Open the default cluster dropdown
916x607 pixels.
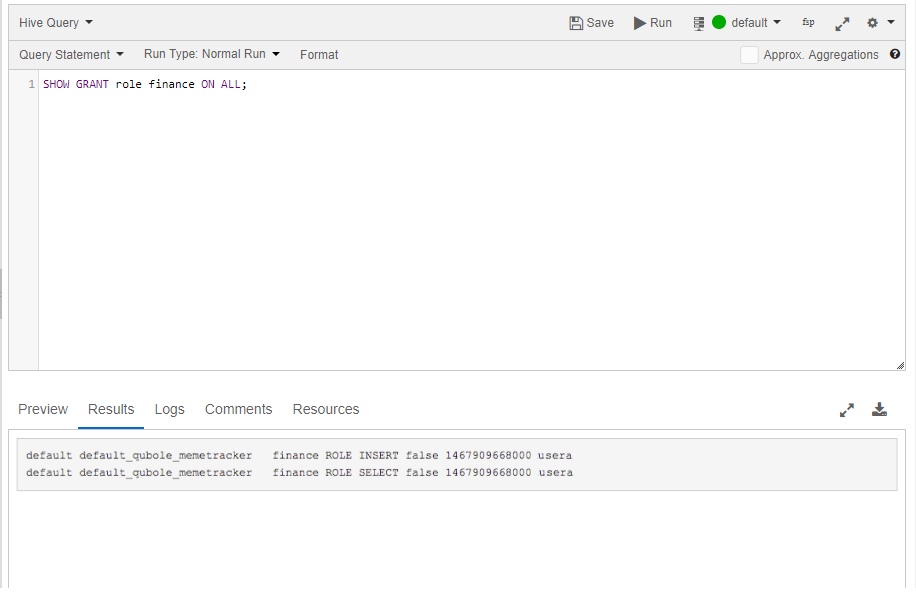756,23
